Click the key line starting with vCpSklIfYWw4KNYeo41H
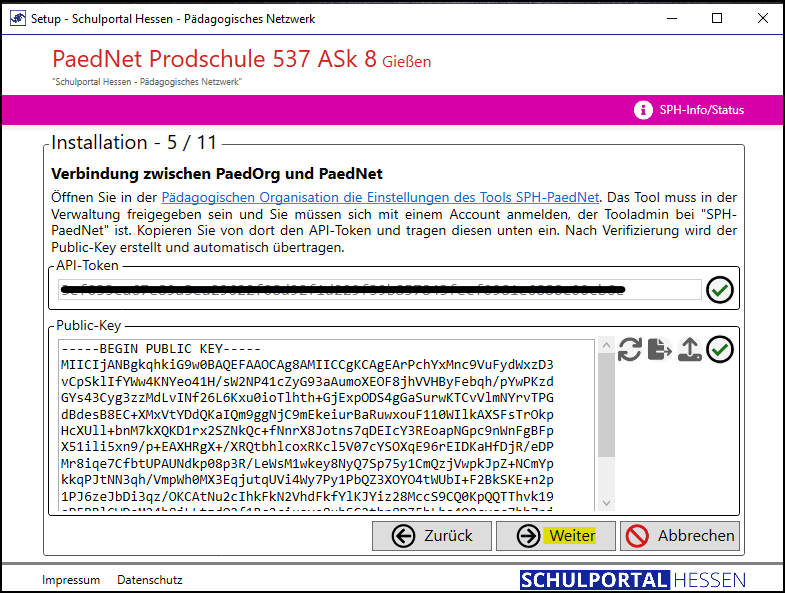Screen dimensions: 785x593 307,382
